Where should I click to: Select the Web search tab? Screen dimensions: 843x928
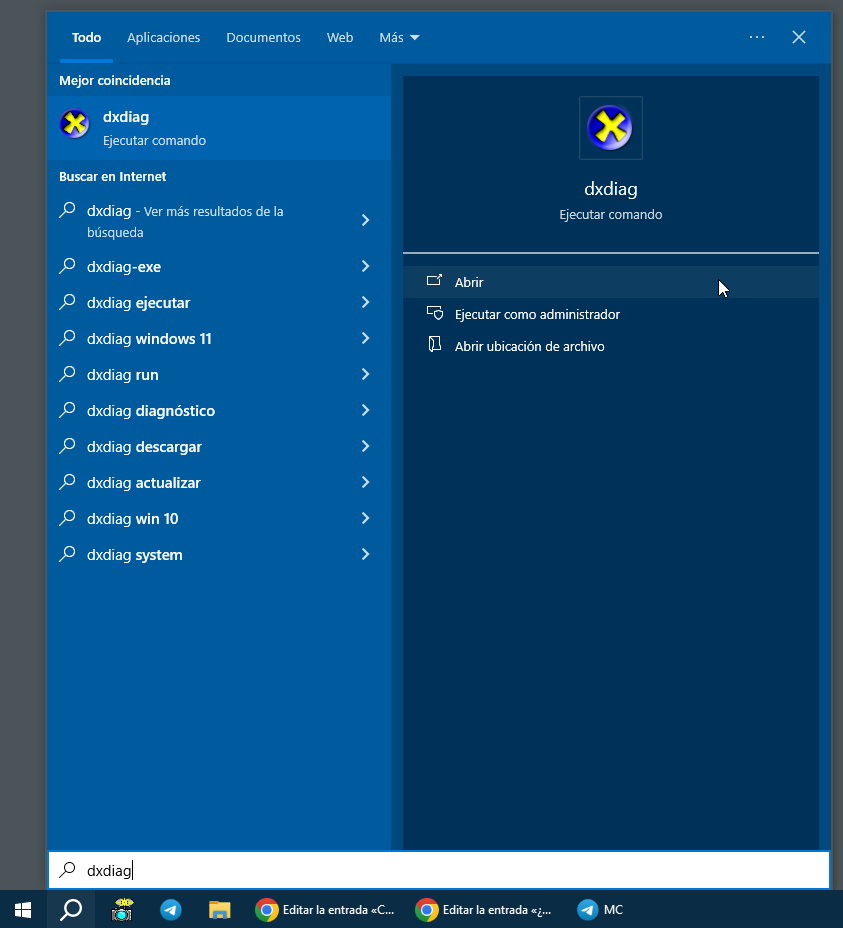coord(340,37)
